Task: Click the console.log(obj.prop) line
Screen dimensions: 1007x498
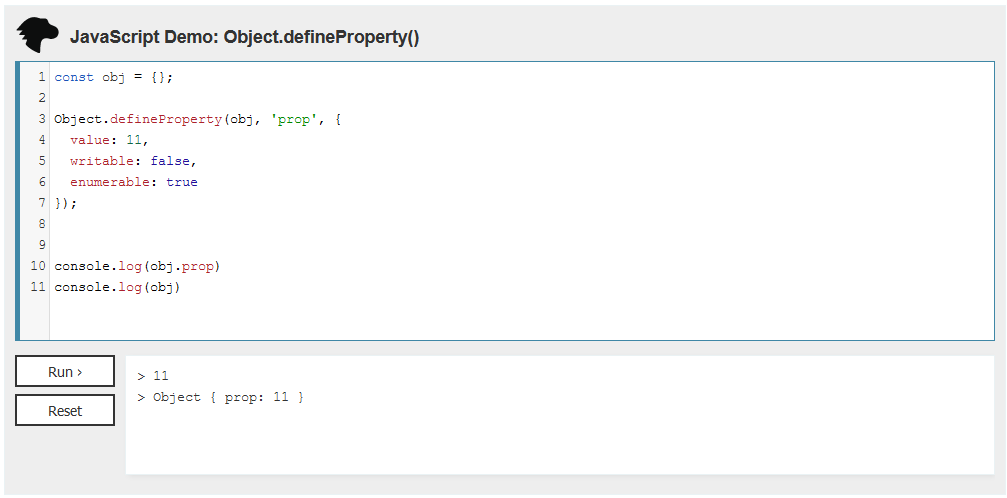Action: pos(137,266)
